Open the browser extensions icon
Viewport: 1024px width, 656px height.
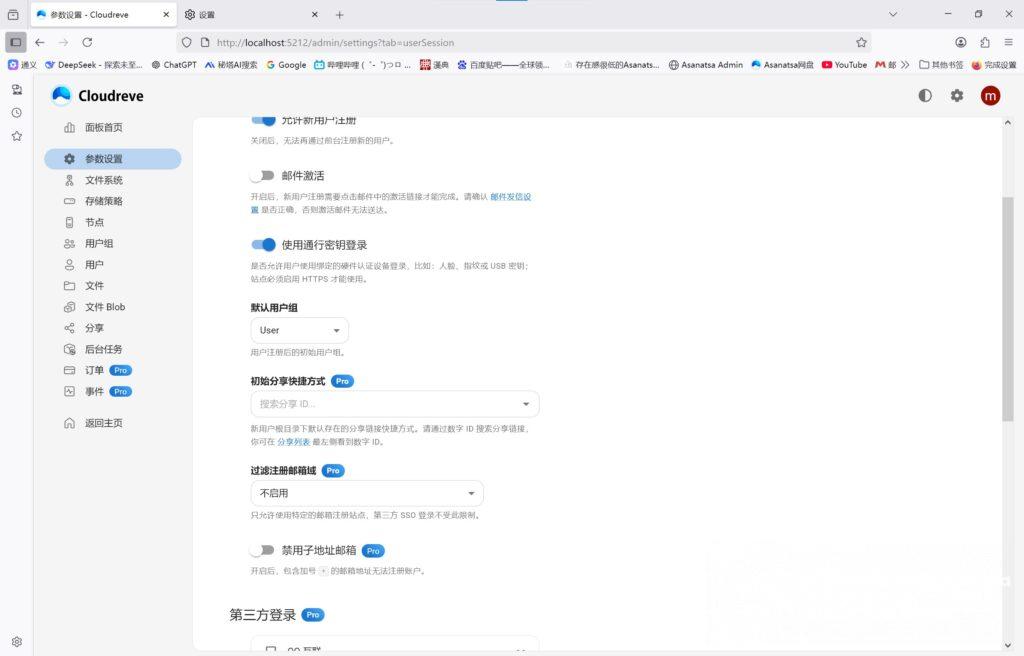point(985,43)
